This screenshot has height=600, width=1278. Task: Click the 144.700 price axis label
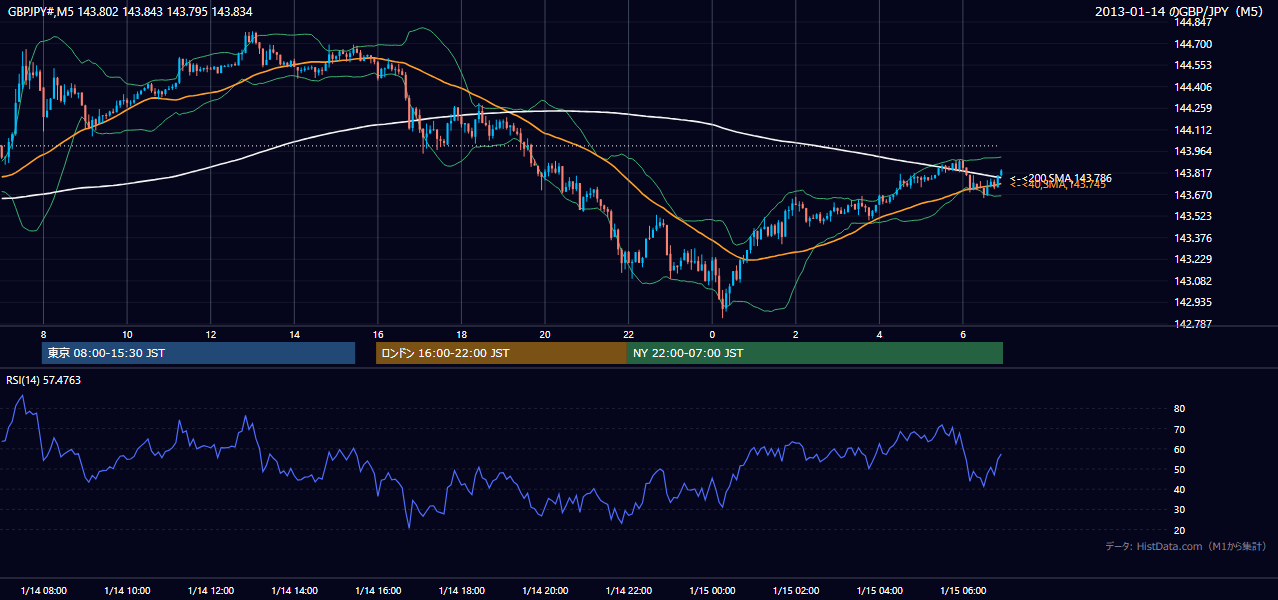[x=1194, y=44]
